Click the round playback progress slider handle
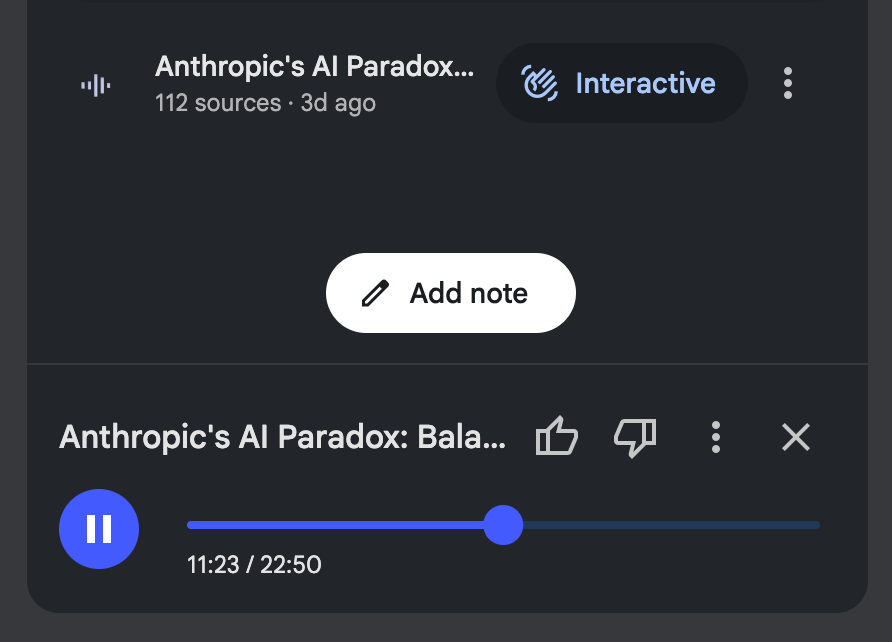 [x=503, y=525]
